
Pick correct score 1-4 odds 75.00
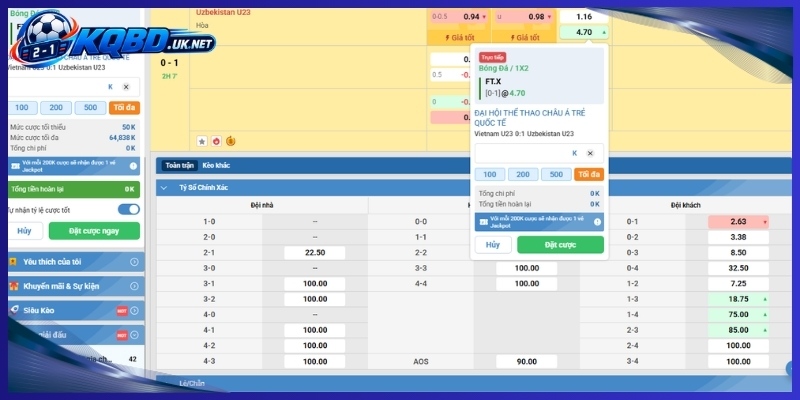[x=738, y=314]
